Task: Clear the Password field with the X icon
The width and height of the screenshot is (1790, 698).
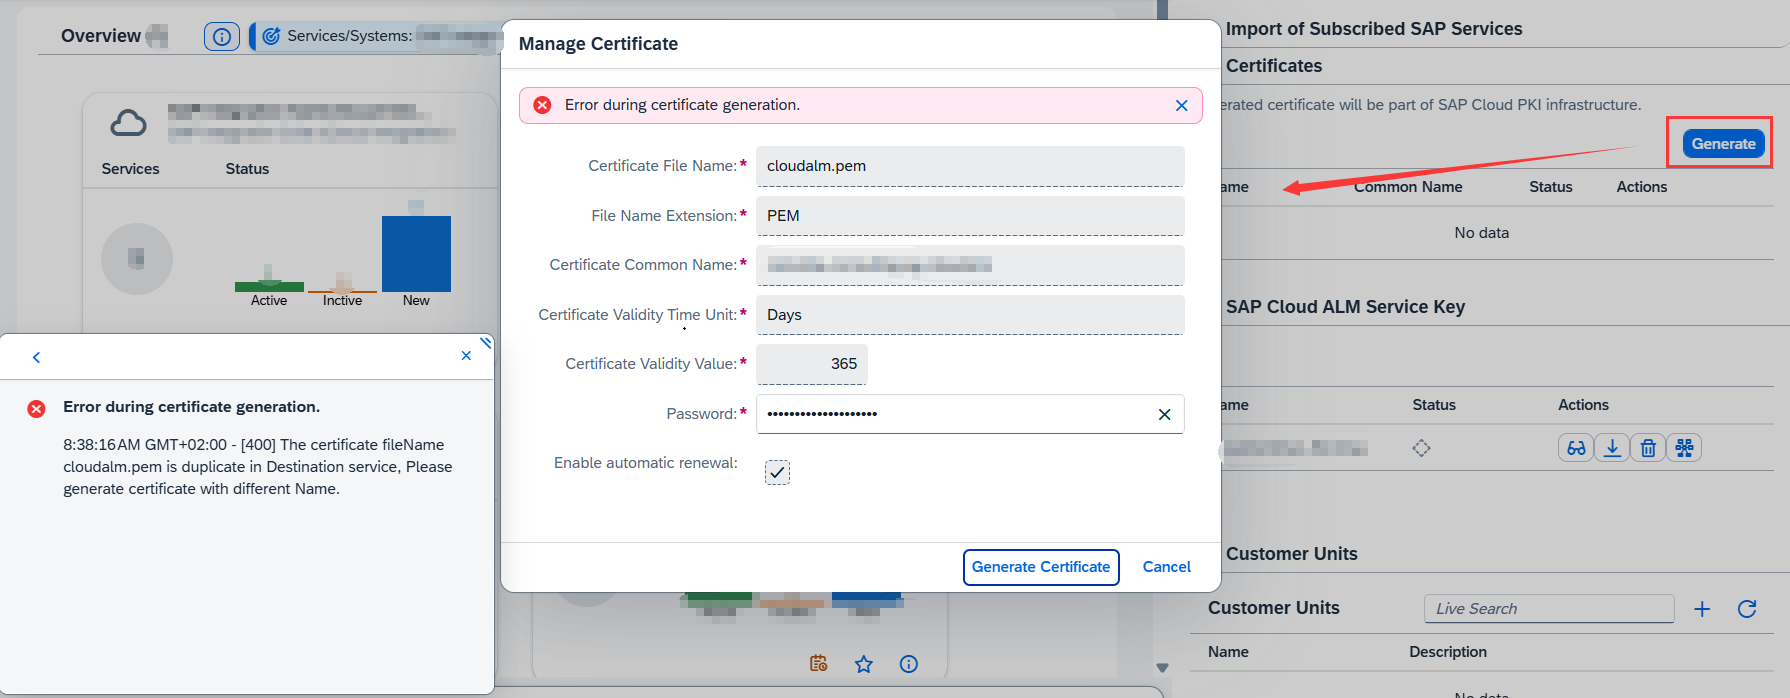Action: 1164,414
